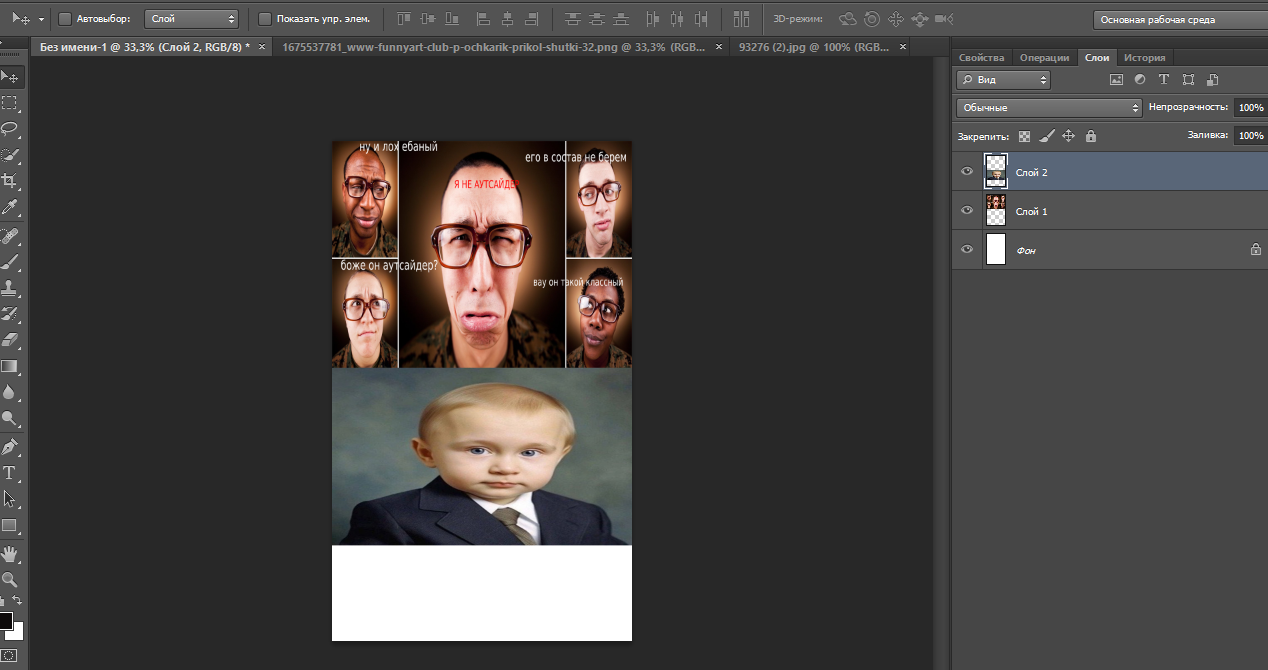Filter layers by type layers icon
Image resolution: width=1268 pixels, height=670 pixels.
(x=1164, y=80)
